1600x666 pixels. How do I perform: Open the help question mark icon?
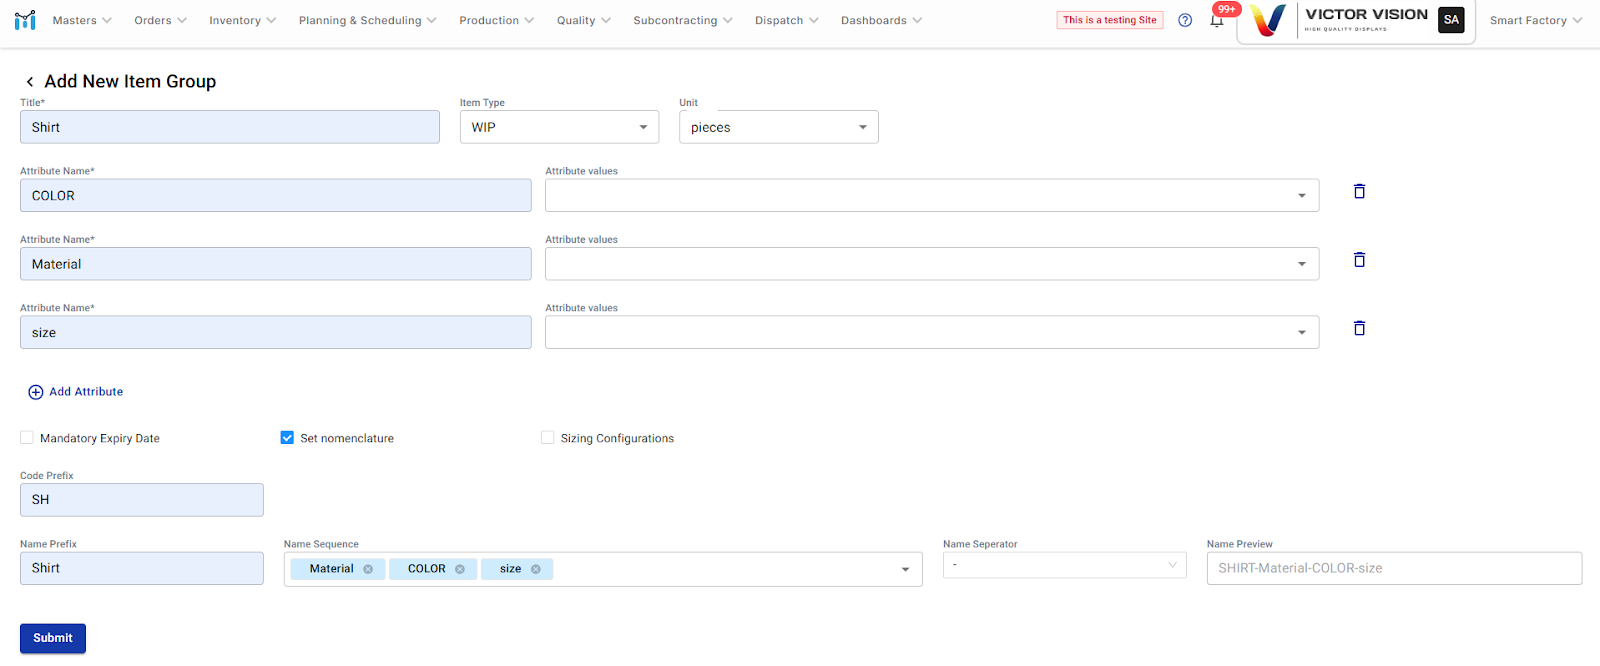[x=1185, y=20]
